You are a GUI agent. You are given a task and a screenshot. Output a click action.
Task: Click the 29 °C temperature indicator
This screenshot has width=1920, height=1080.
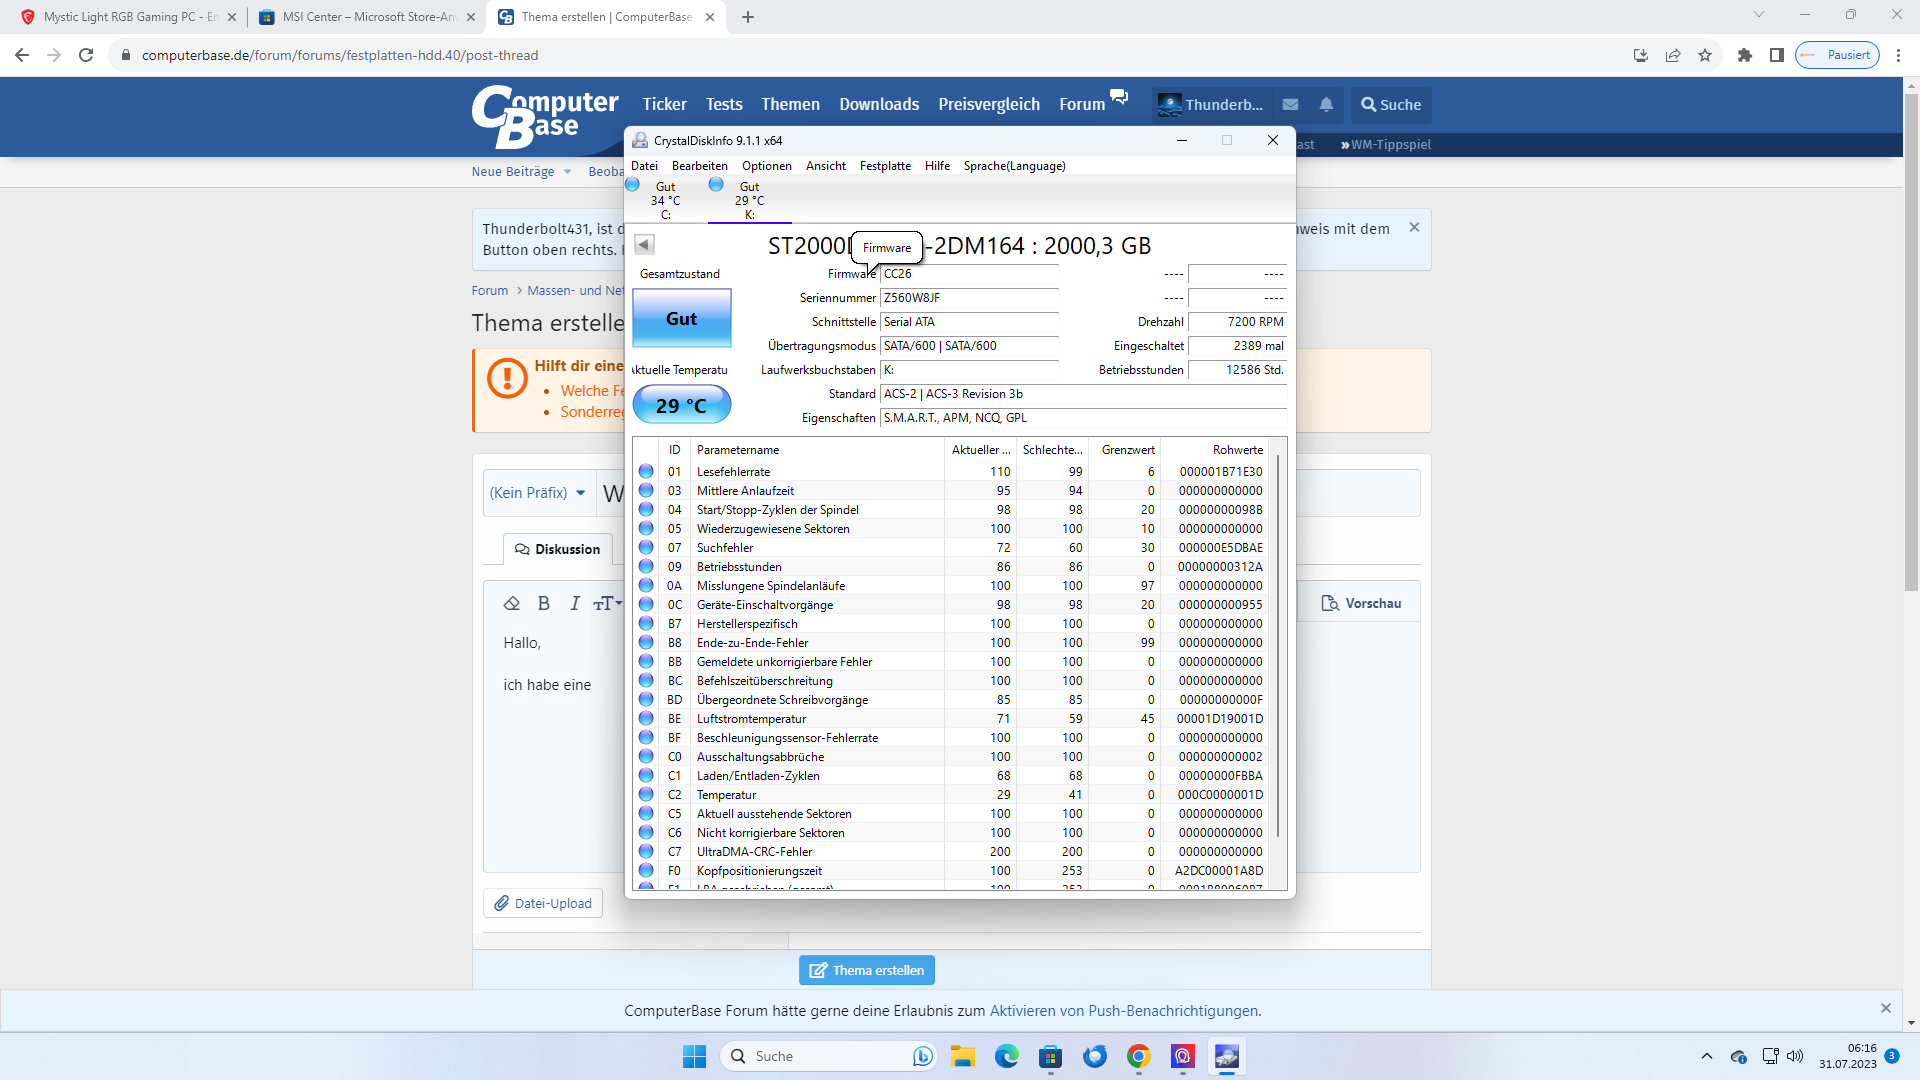[x=682, y=405]
